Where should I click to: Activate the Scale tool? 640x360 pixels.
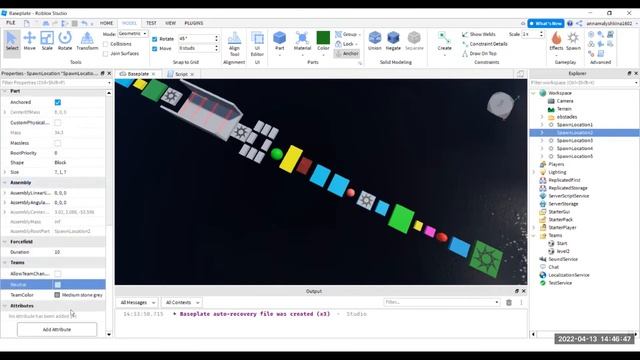[47, 41]
